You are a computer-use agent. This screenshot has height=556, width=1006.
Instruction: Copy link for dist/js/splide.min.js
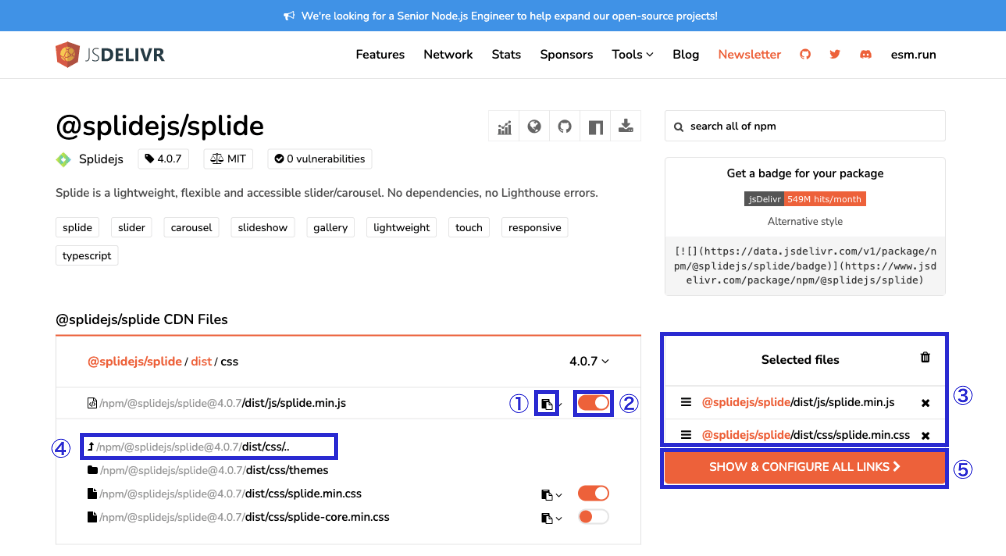point(547,404)
